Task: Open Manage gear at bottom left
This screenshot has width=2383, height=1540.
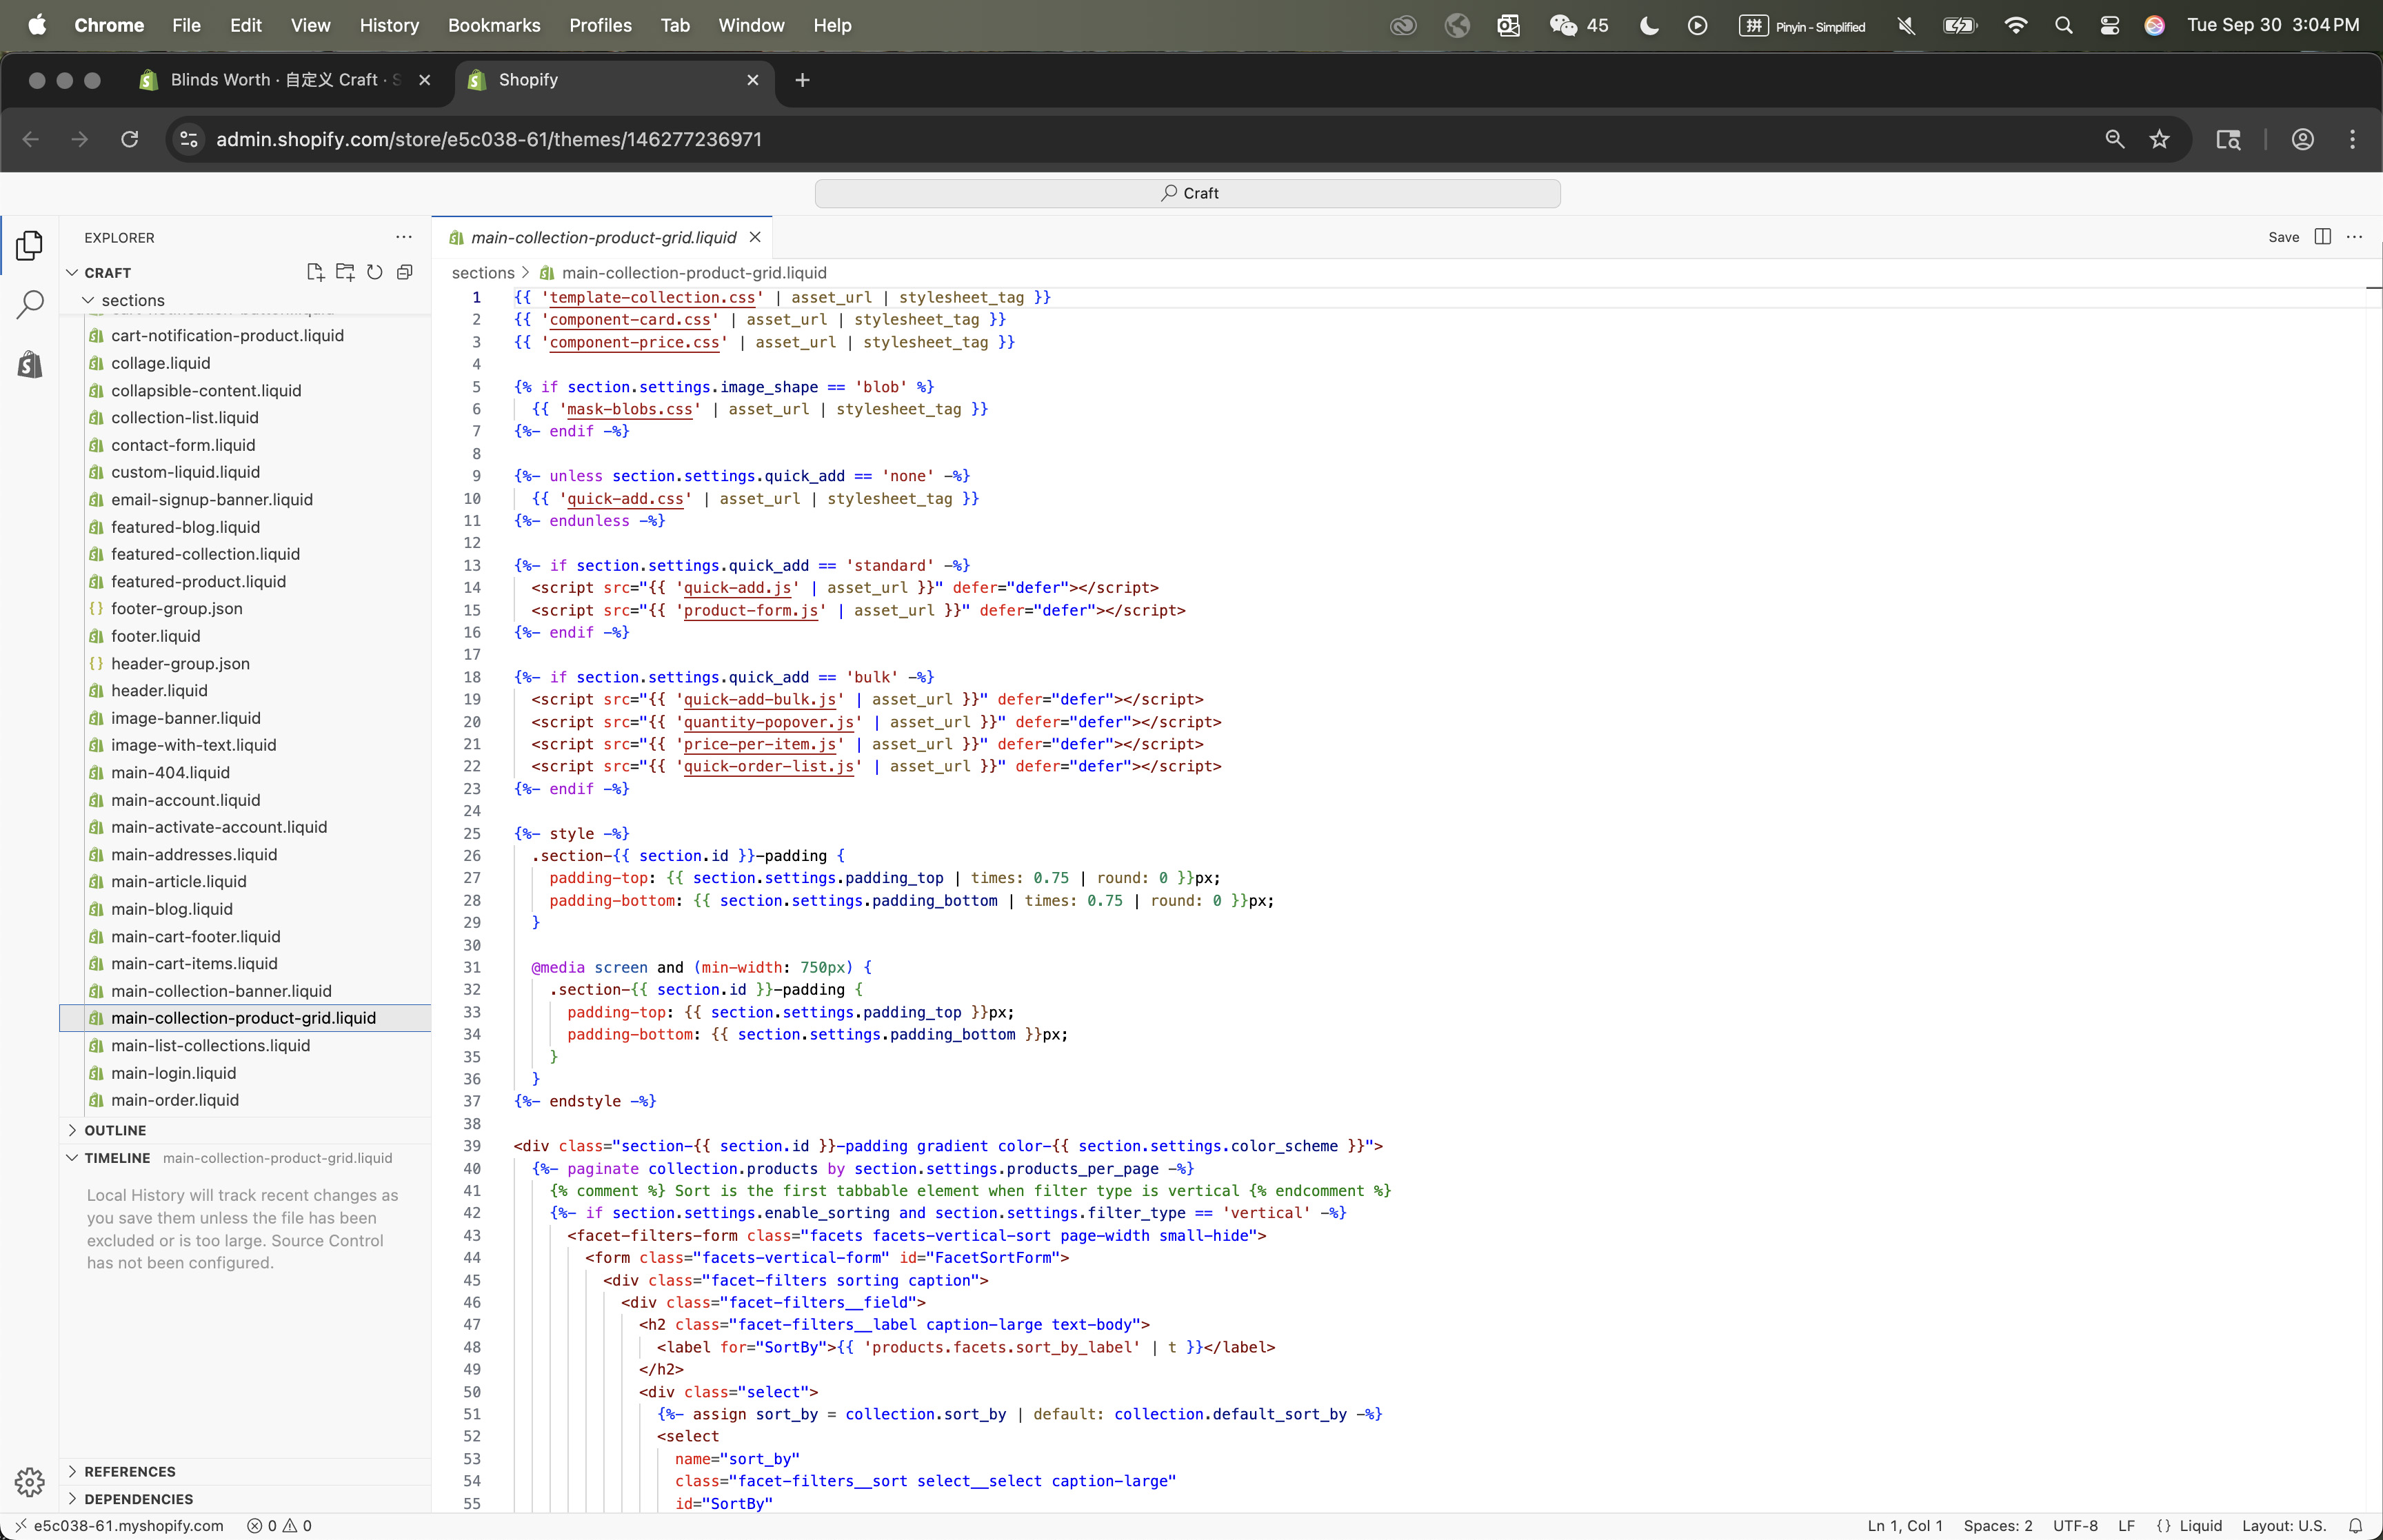Action: pyautogui.click(x=30, y=1481)
